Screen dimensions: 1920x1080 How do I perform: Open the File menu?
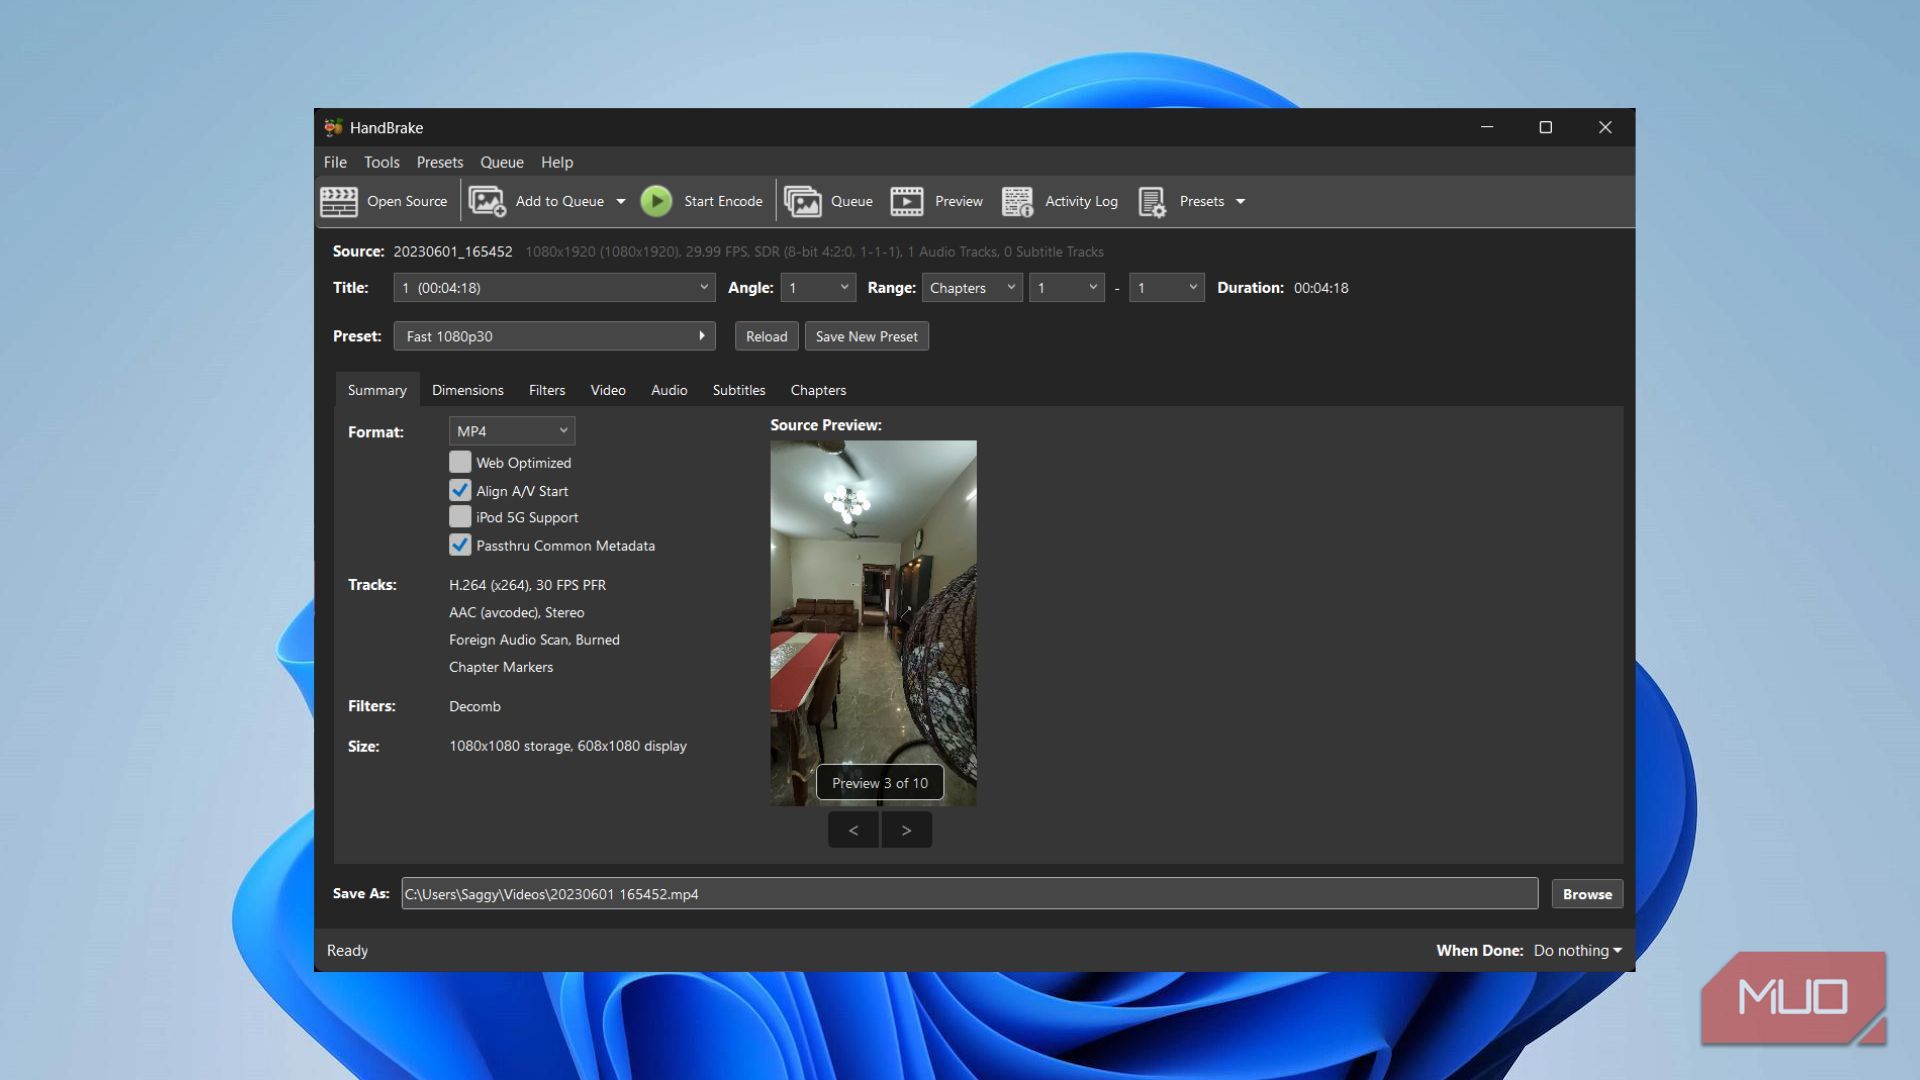pyautogui.click(x=335, y=162)
